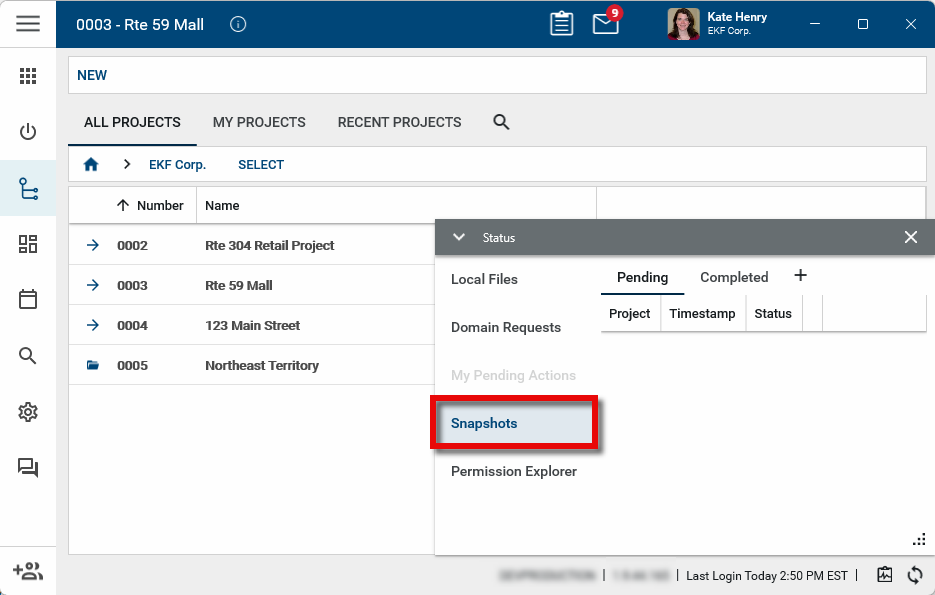Image resolution: width=935 pixels, height=595 pixels.
Task: Click the power icon in sidebar
Action: 28,132
